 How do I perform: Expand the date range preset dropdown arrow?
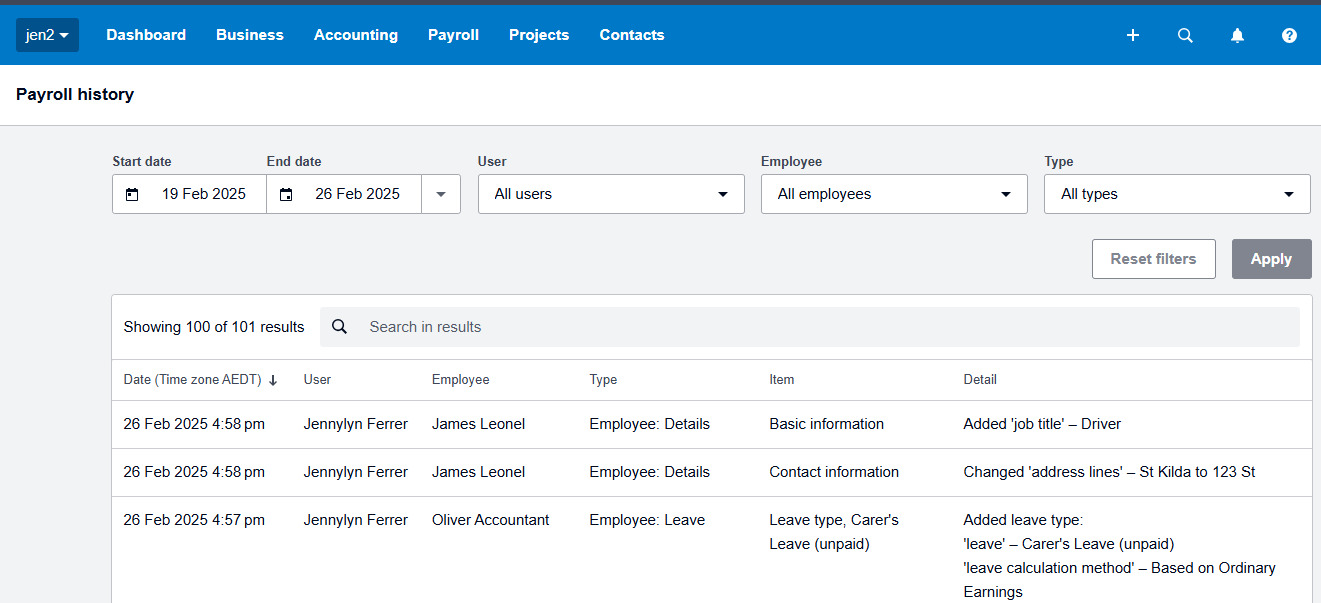[x=441, y=194]
